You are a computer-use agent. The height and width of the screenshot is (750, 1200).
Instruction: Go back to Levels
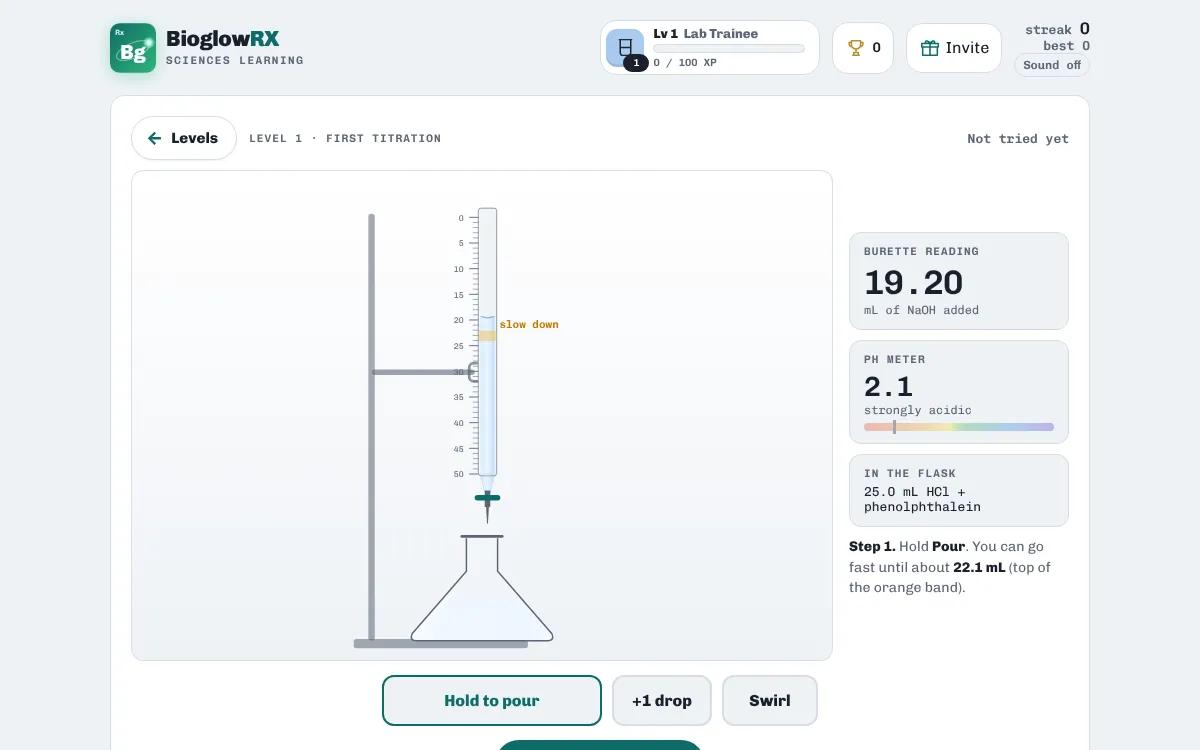pyautogui.click(x=184, y=138)
